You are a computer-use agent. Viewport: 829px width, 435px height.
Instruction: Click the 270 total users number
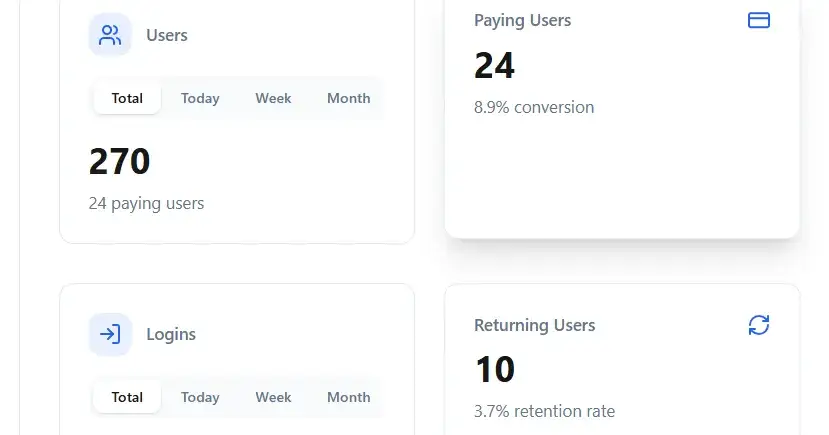tap(120, 161)
